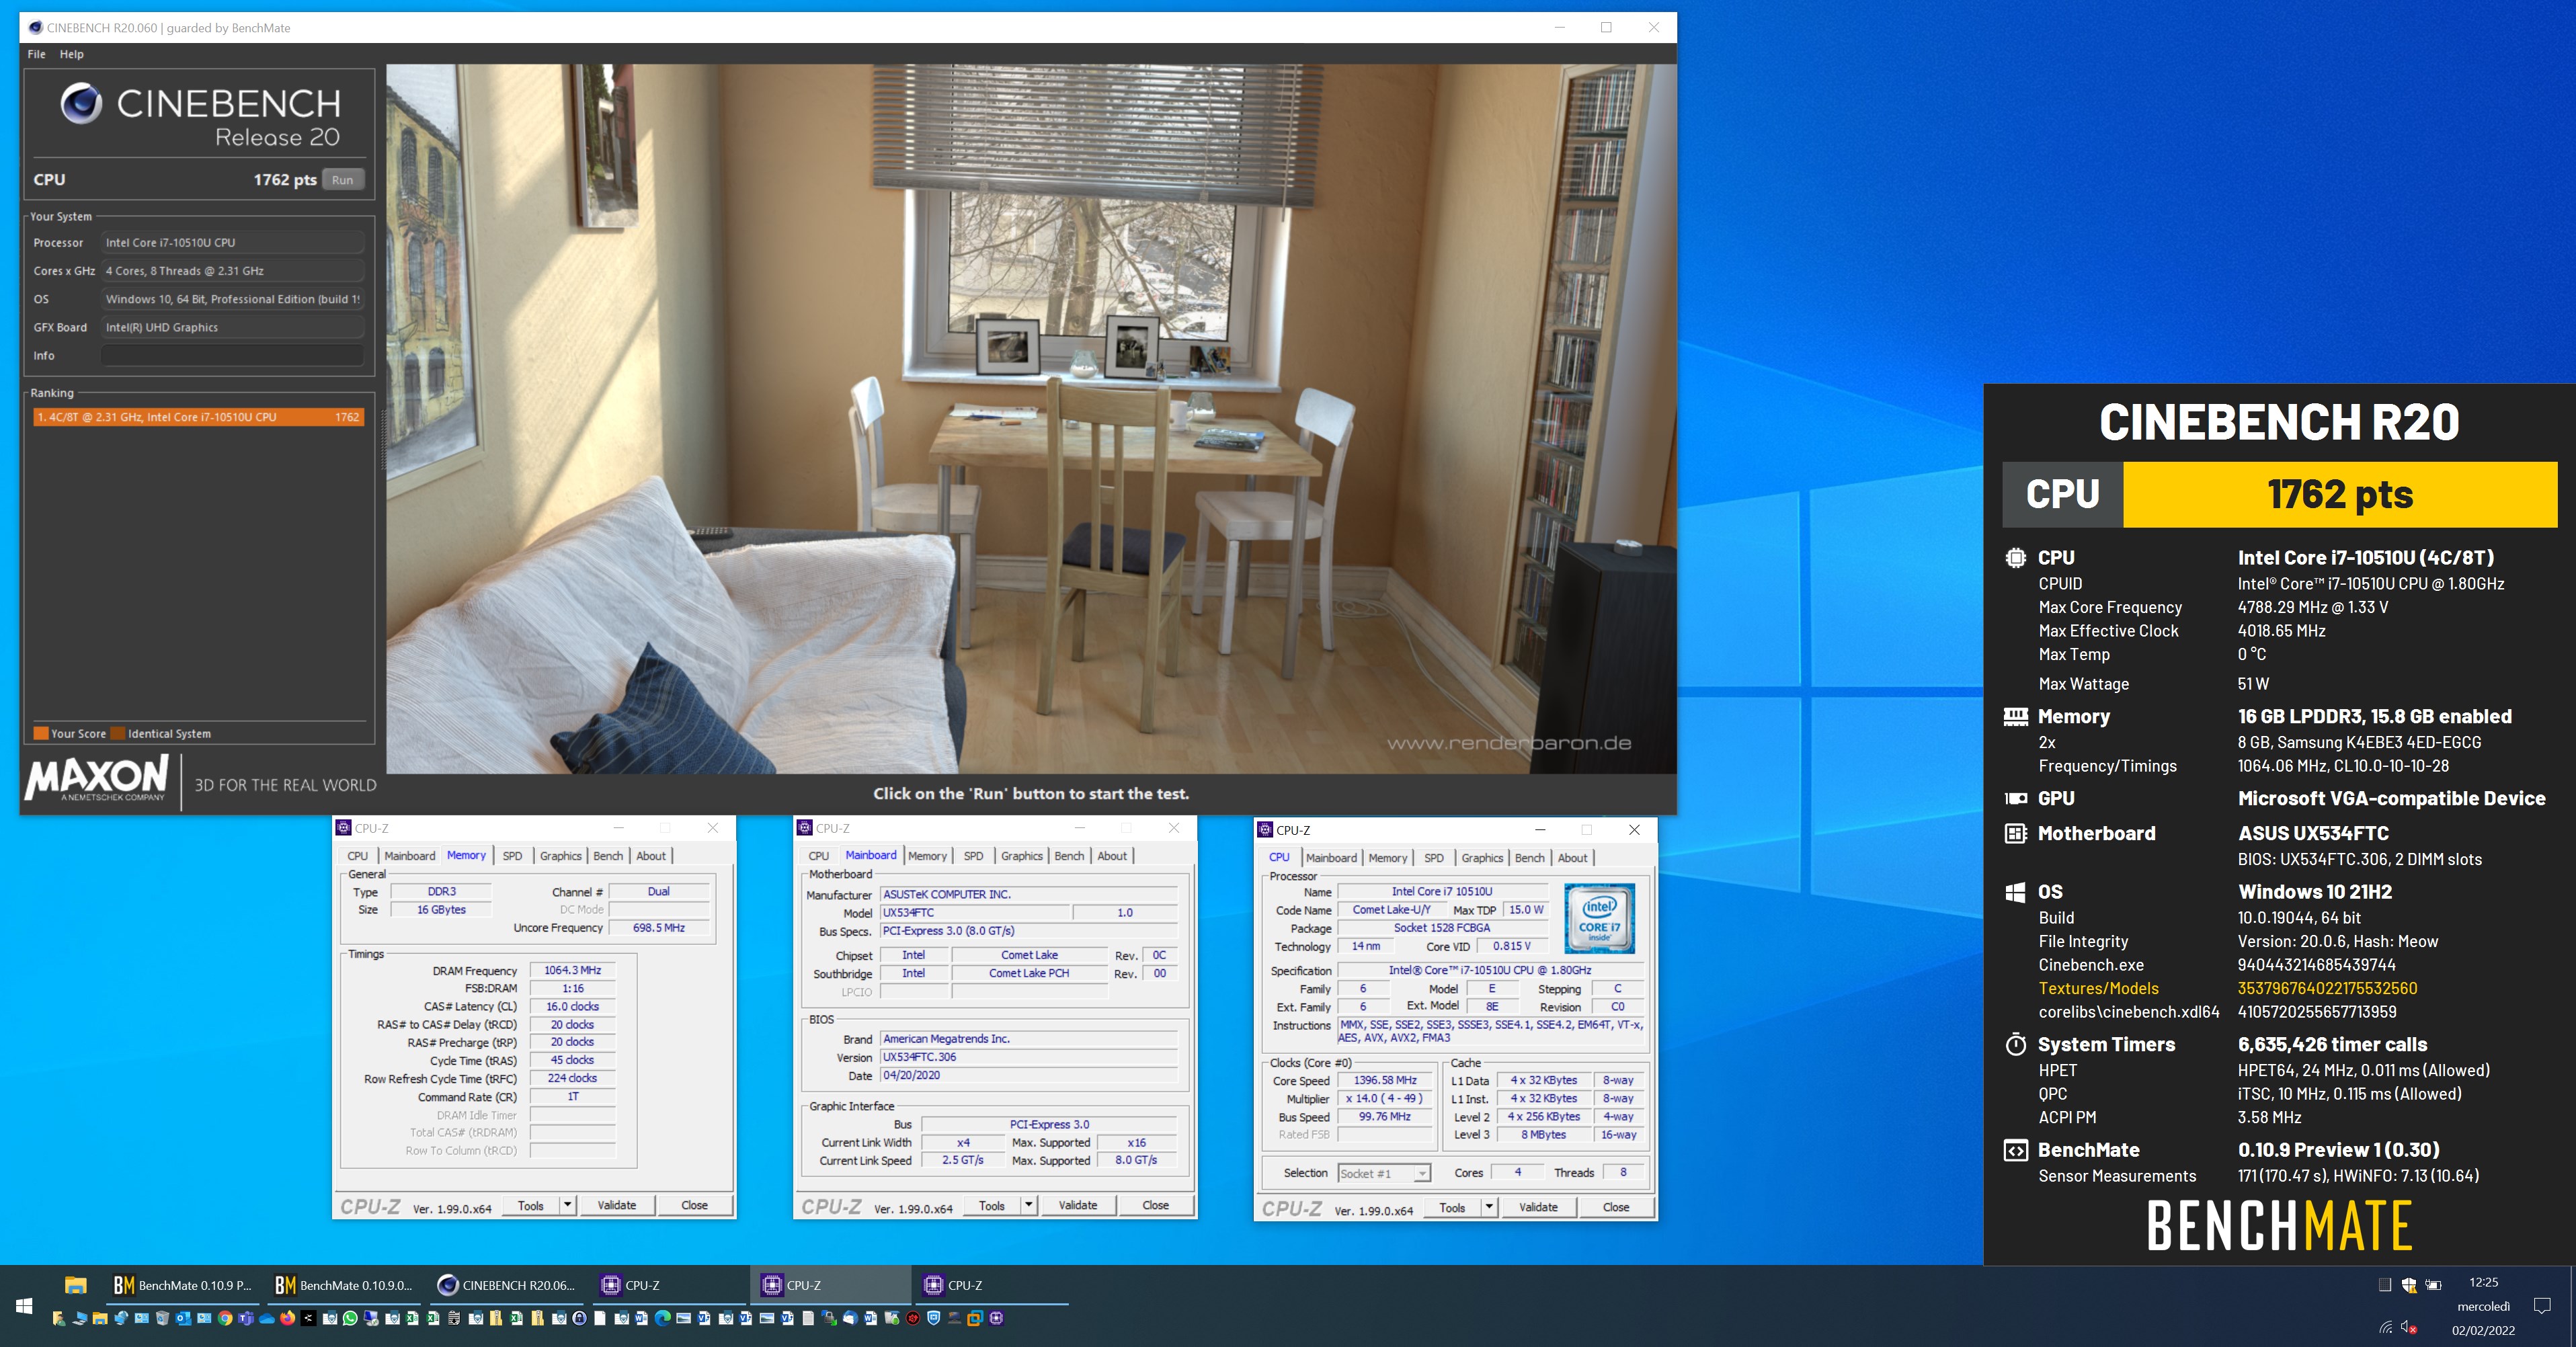The image size is (2576, 1347).
Task: Open File Explorer from the taskbar
Action: (x=75, y=1285)
